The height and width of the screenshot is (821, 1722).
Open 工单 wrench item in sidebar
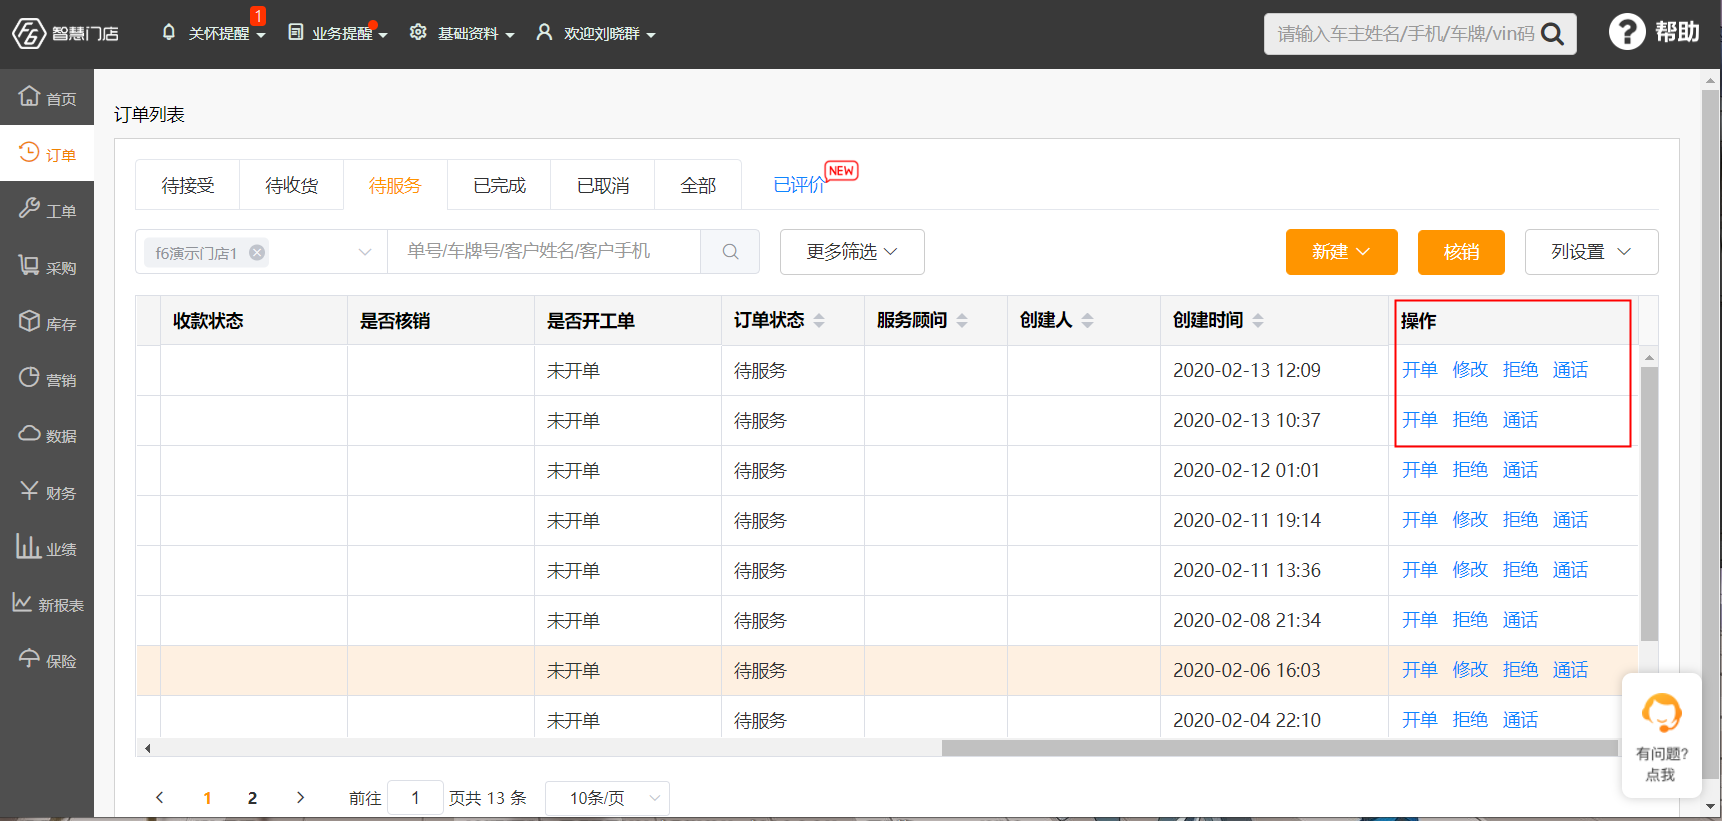click(x=47, y=209)
